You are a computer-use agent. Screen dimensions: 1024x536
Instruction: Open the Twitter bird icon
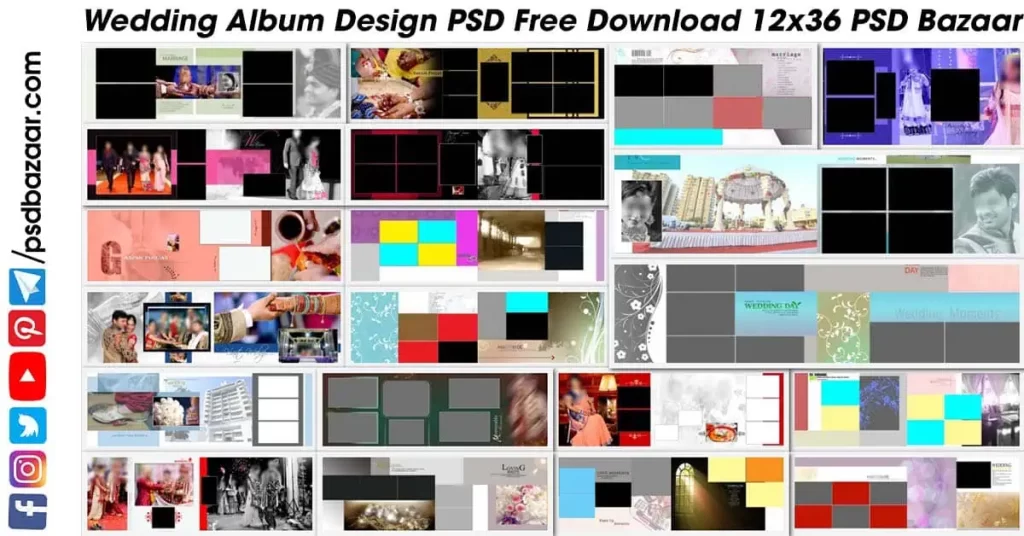point(27,425)
